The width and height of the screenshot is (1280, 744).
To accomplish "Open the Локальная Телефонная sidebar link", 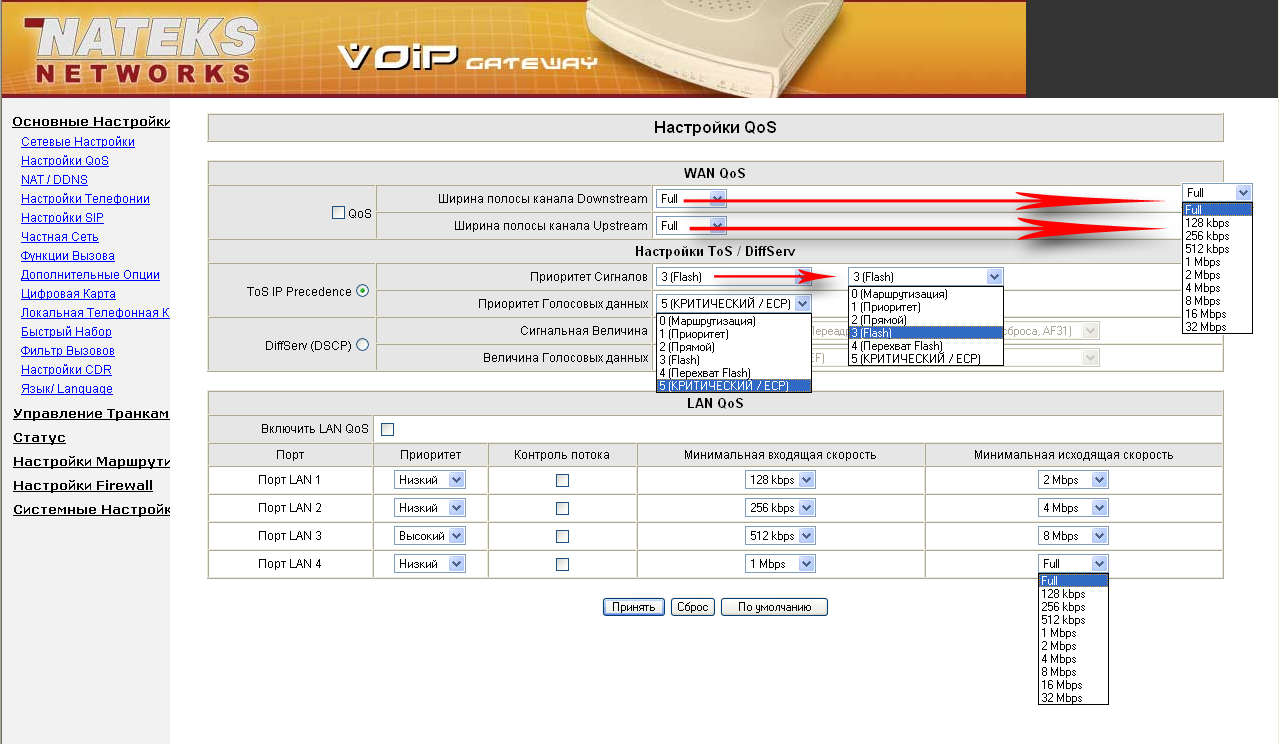I will (95, 313).
